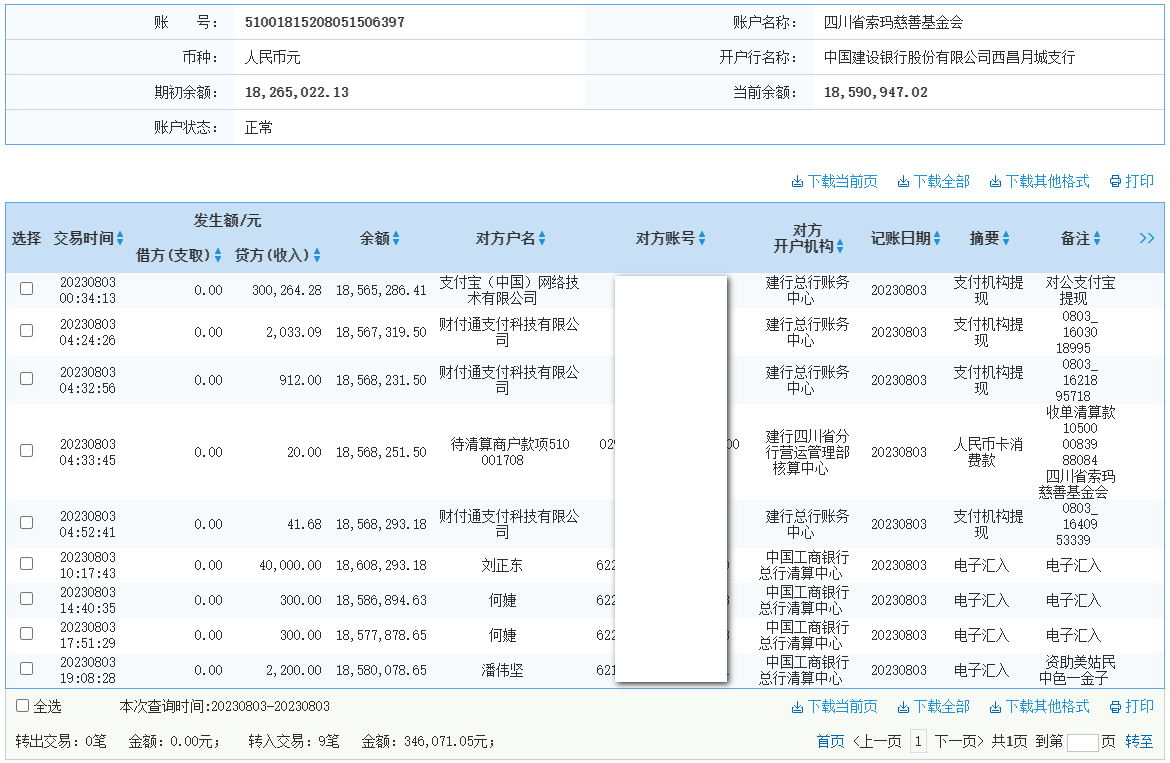The image size is (1170, 763).
Task: Select the 14:40:35 何婕 row checkbox
Action: 27,599
